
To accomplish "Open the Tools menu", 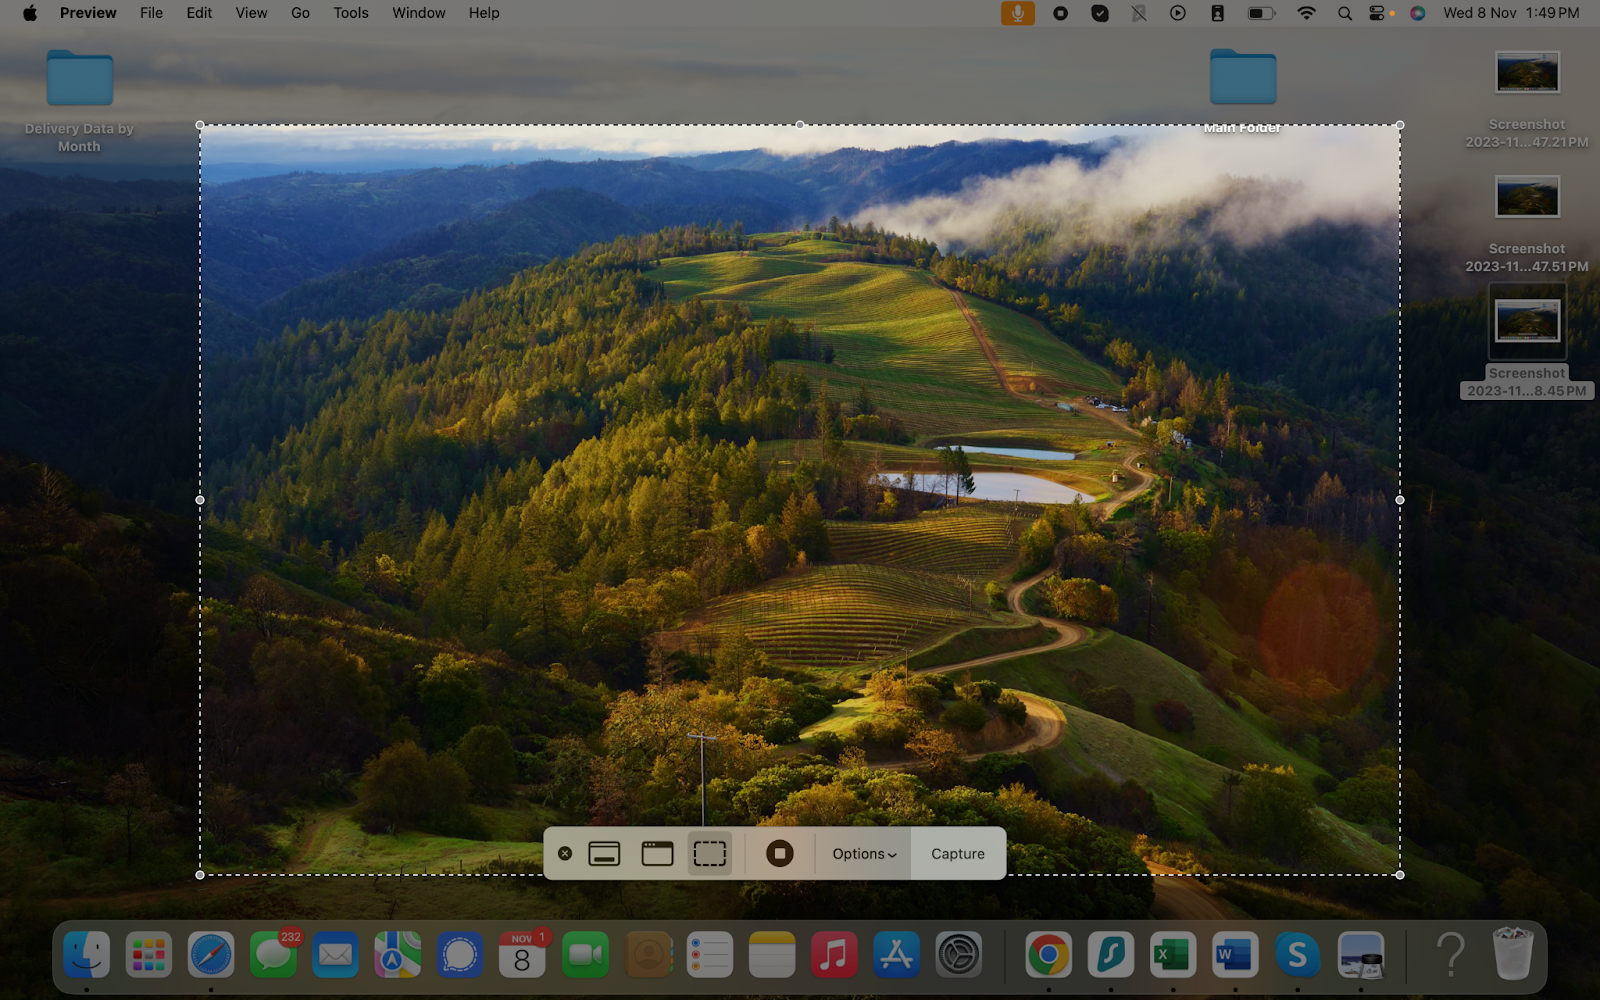I will (351, 13).
